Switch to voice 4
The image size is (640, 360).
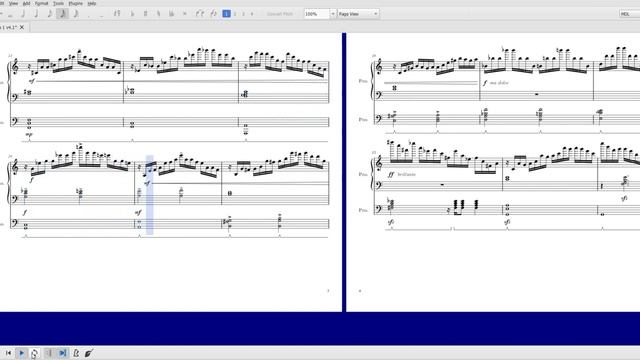(252, 14)
